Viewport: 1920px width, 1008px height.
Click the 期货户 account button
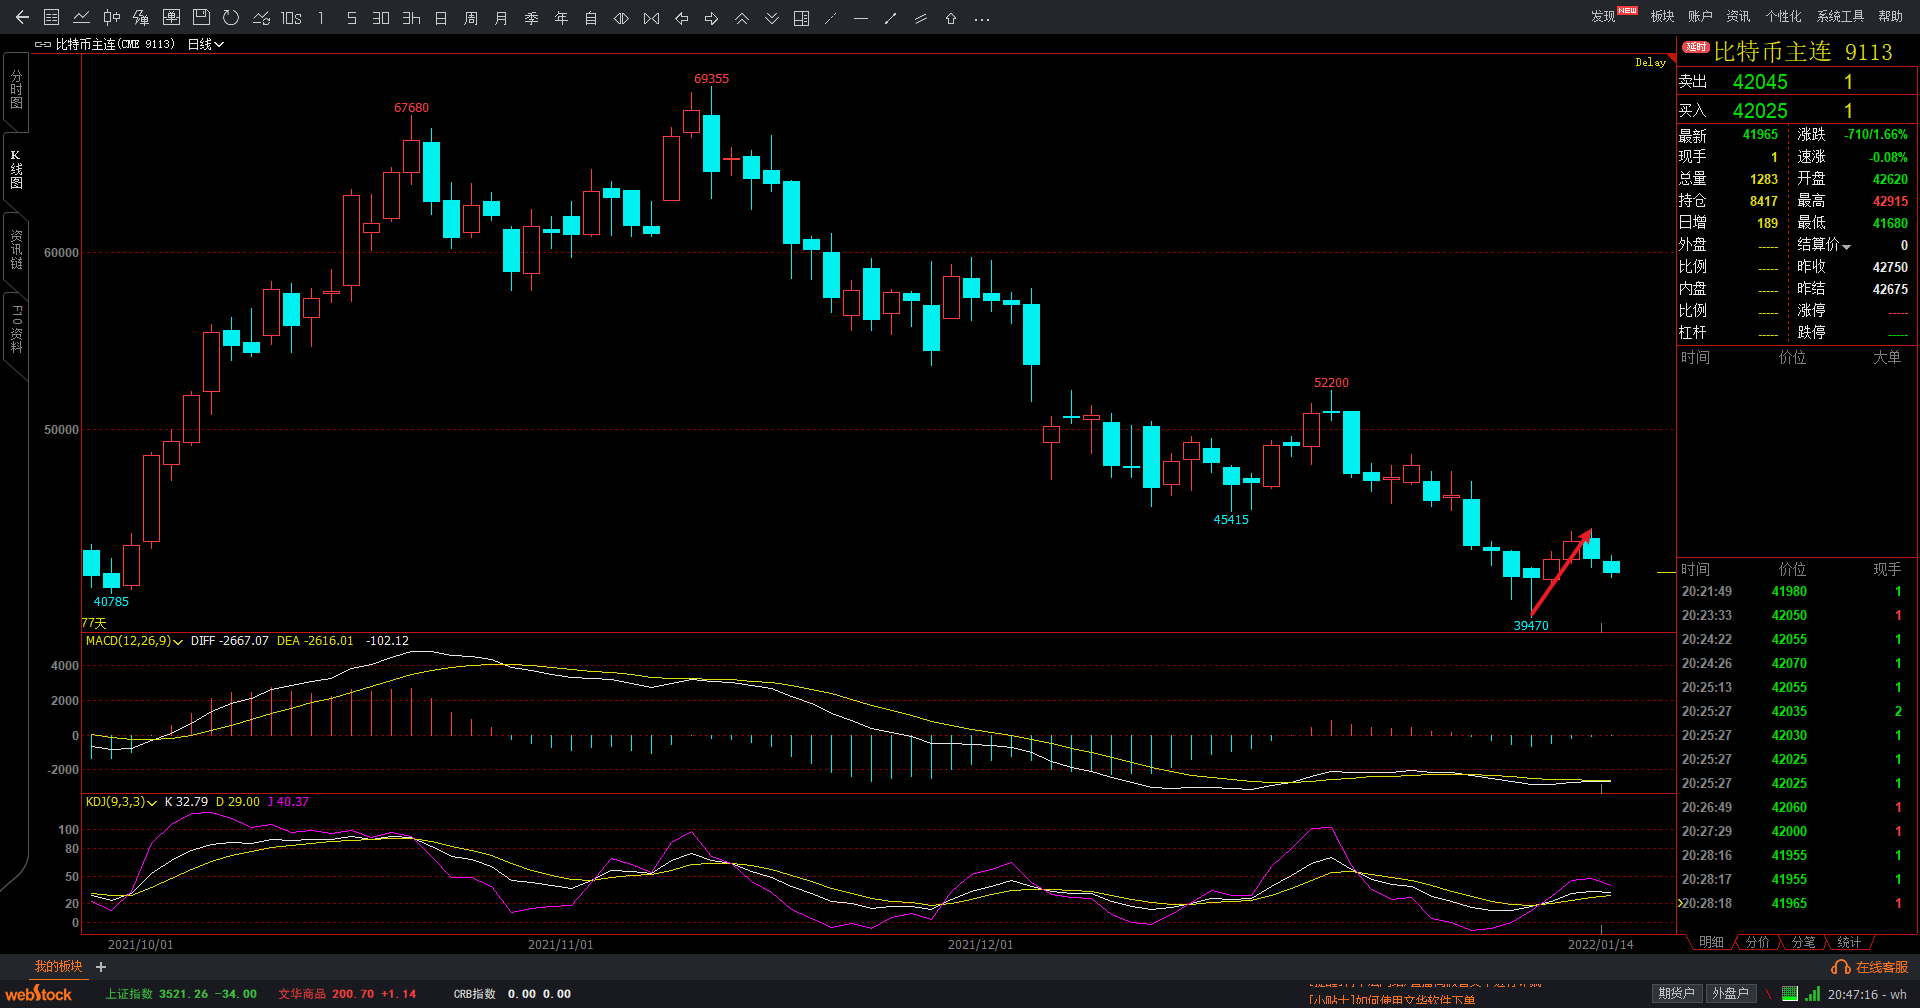point(1676,993)
